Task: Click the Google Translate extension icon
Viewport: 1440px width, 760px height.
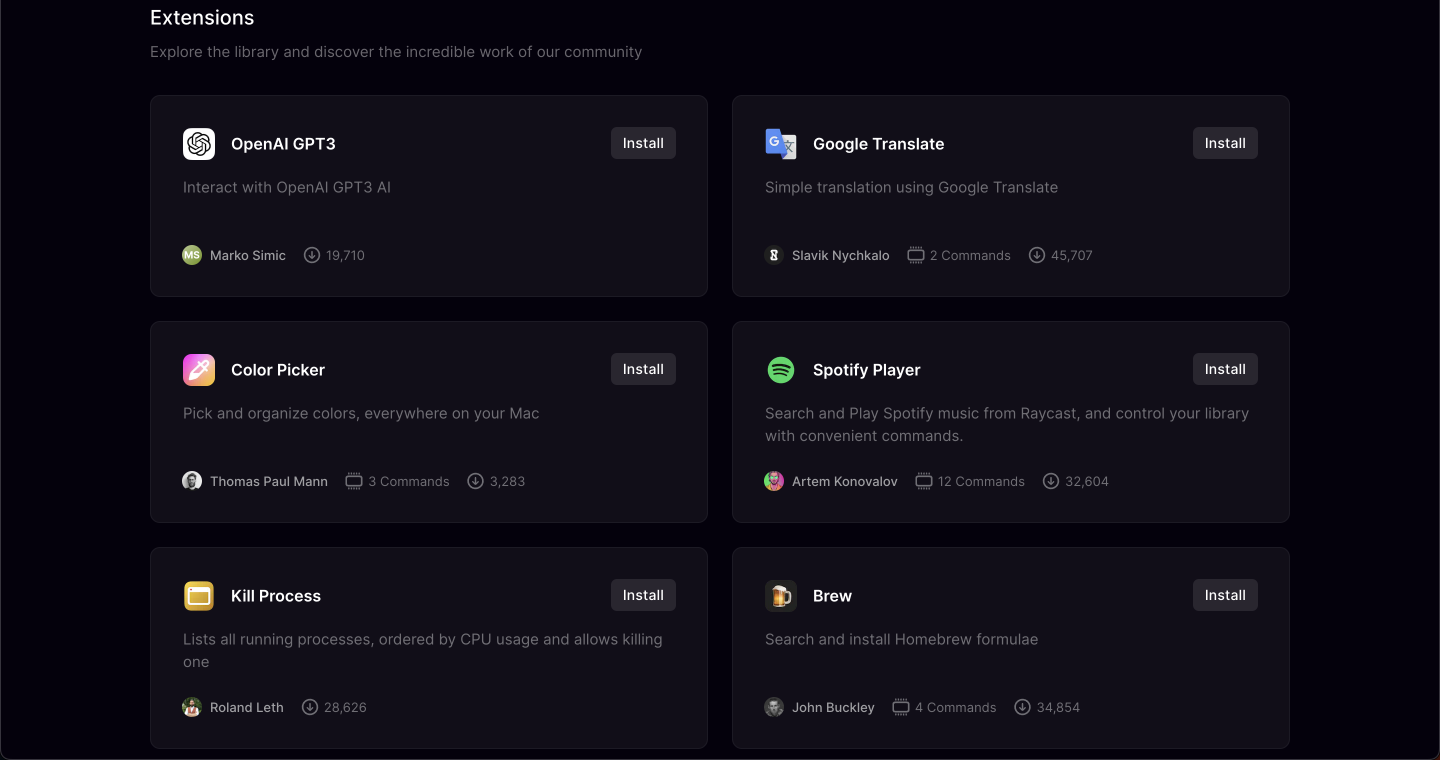Action: (x=781, y=143)
